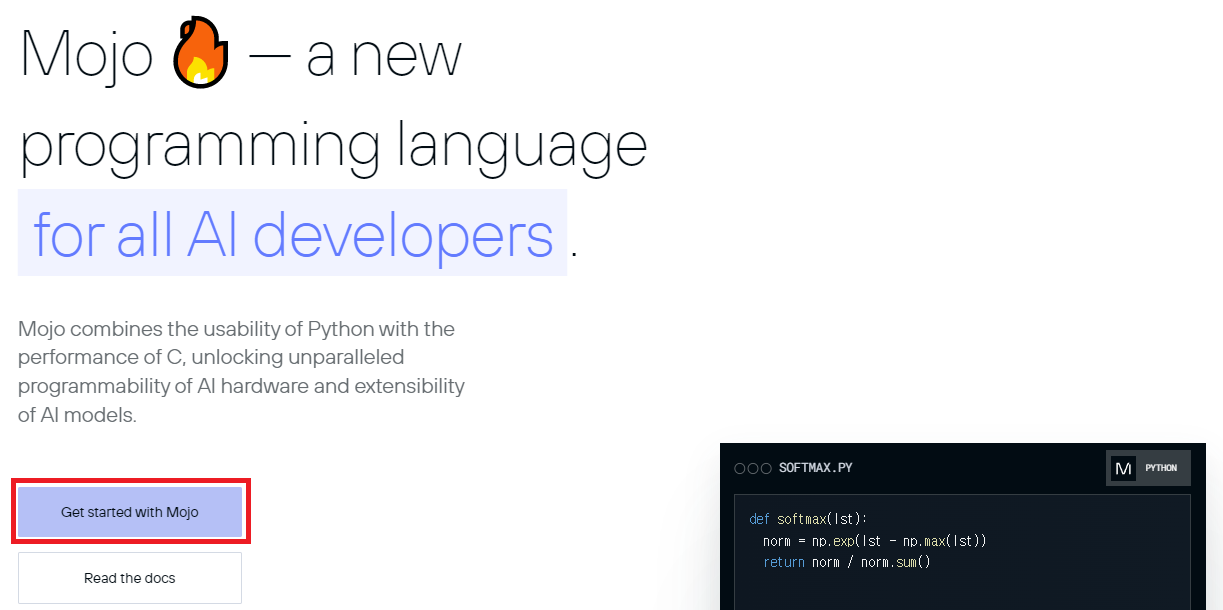Click the 'programming language' headline text
This screenshot has height=610, width=1223.
click(334, 147)
